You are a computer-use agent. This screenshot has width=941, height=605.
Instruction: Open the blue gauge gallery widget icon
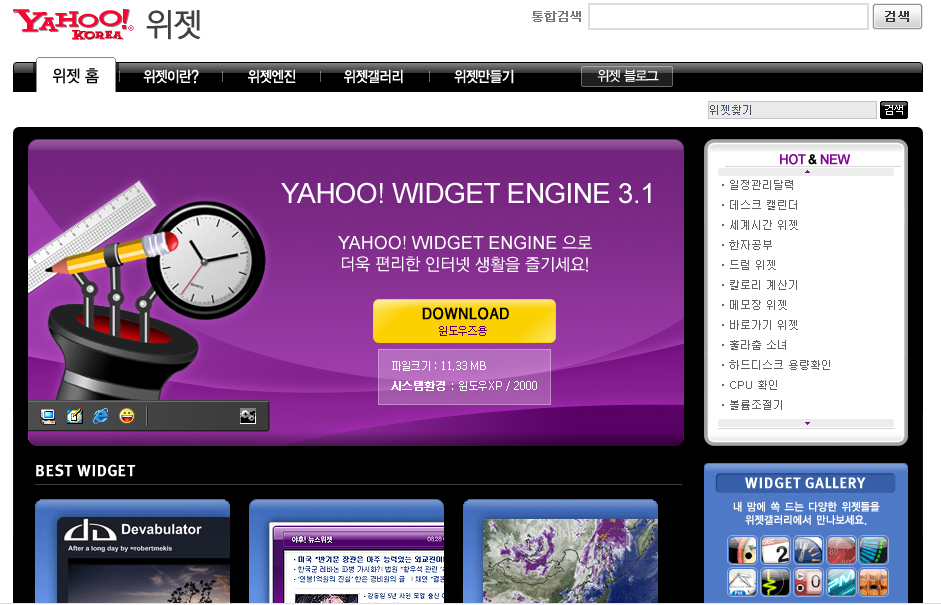pyautogui.click(x=808, y=550)
